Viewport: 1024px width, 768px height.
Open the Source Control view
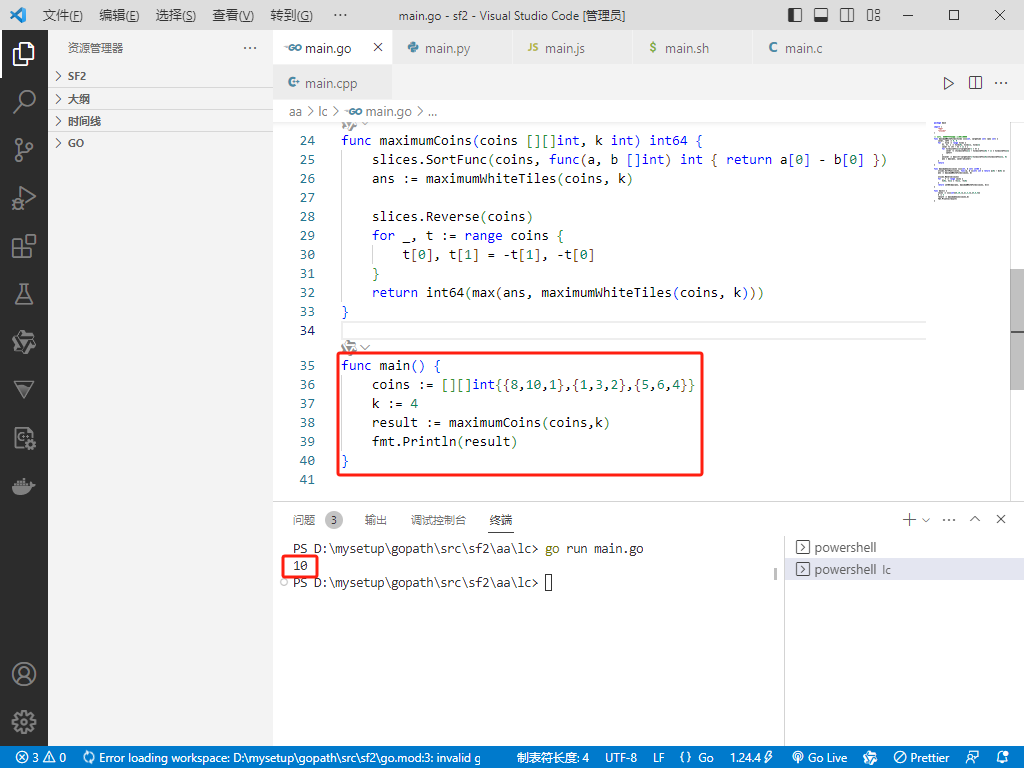click(24, 150)
